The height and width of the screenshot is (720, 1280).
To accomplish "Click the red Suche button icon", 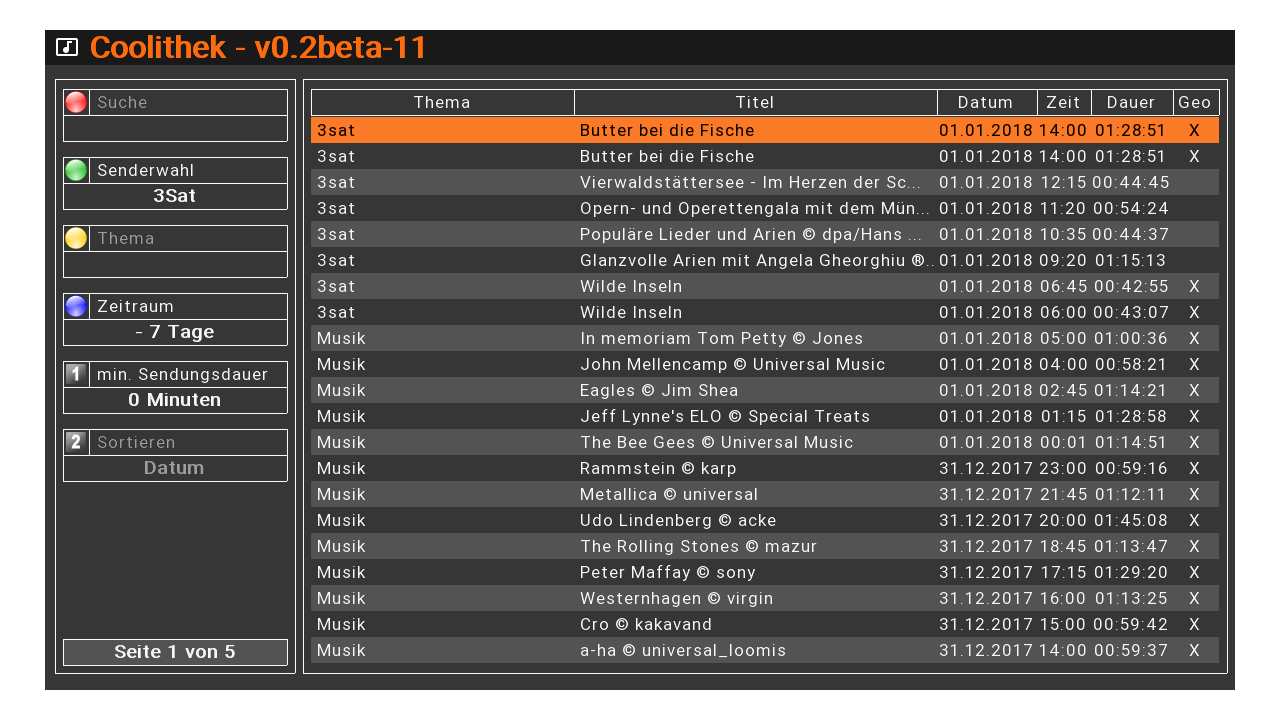I will click(x=76, y=102).
